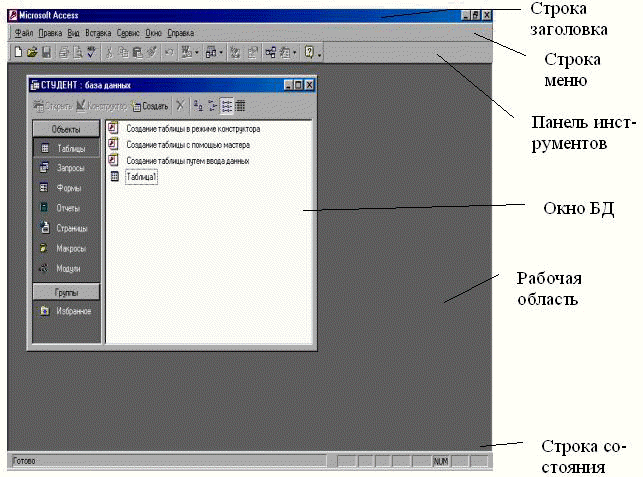Switch to Small Icons view
The width and height of the screenshot is (643, 477).
coord(212,106)
